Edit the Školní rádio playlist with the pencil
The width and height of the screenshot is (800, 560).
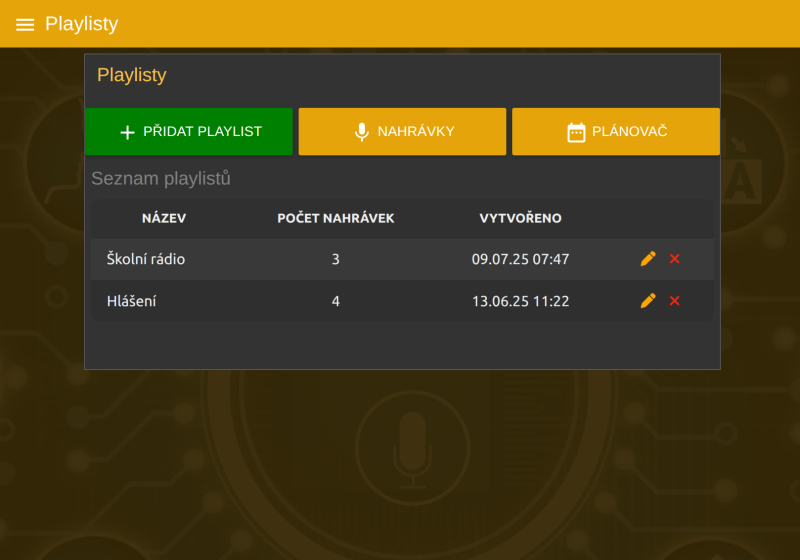[648, 259]
